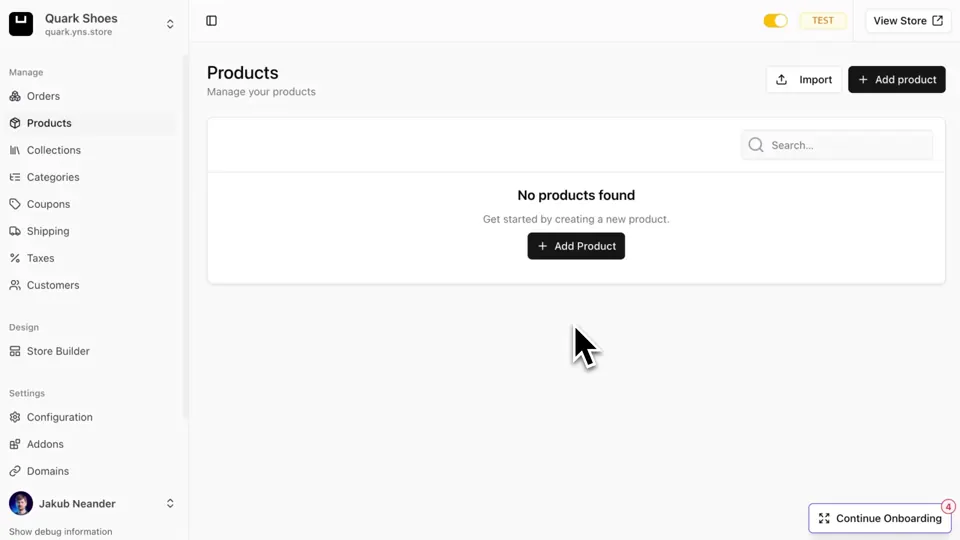
Task: Click the Addons icon in Settings
Action: point(15,444)
